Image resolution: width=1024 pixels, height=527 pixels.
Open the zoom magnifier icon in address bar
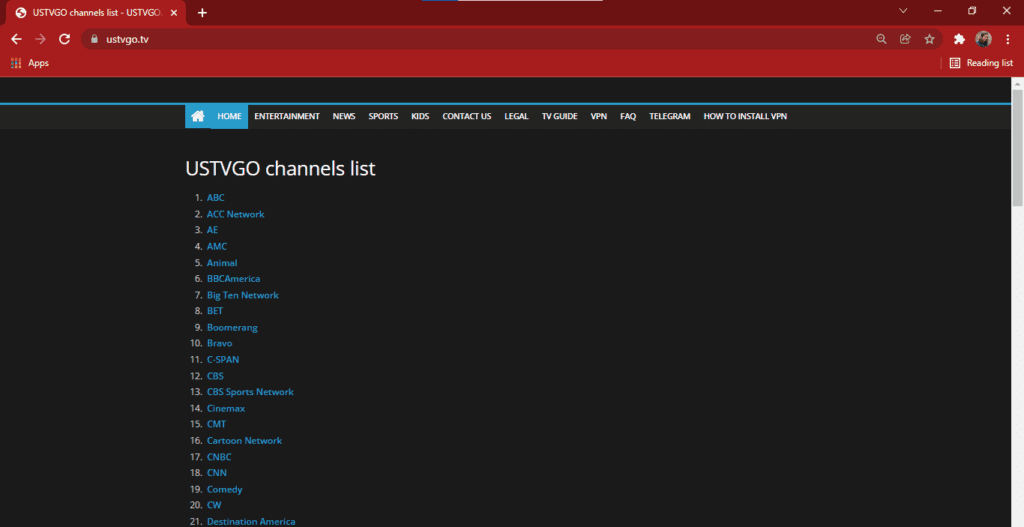(881, 39)
